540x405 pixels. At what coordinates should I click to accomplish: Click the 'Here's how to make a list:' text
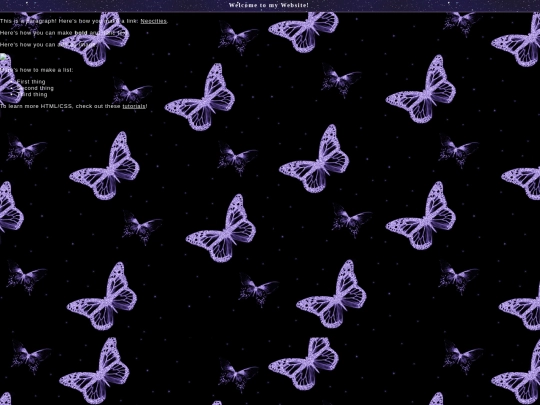(x=37, y=70)
